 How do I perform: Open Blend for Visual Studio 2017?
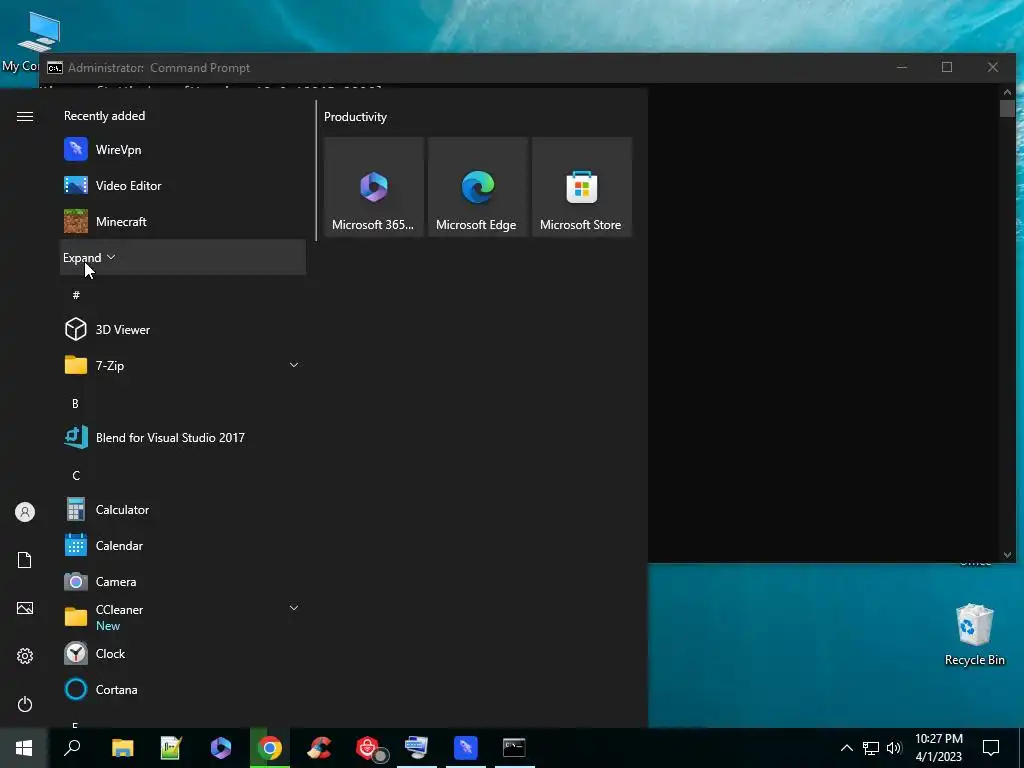coord(183,438)
